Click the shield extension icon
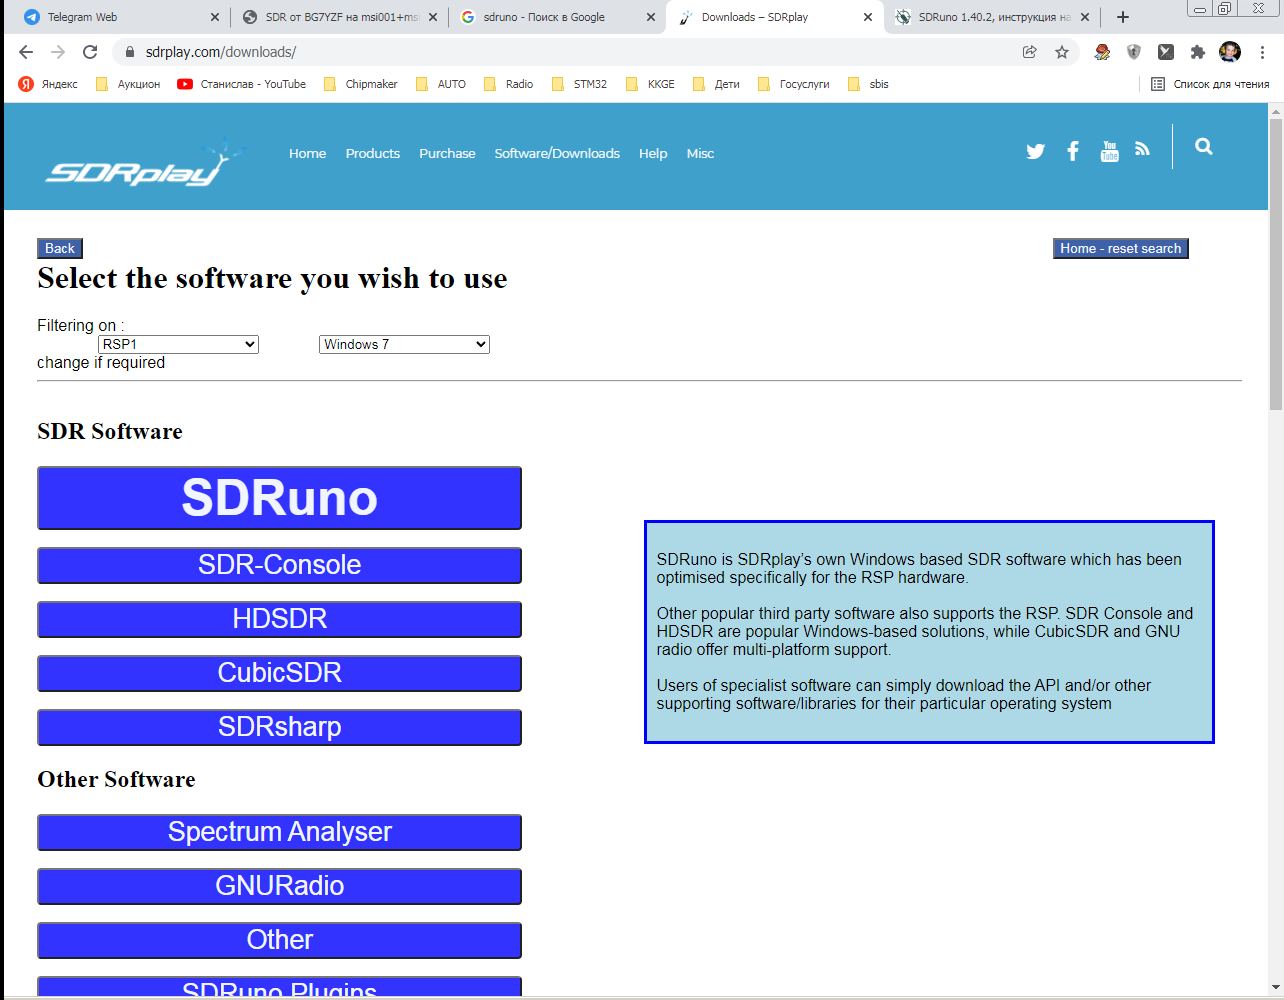Screen dimensions: 1284x1000 [x=1134, y=52]
